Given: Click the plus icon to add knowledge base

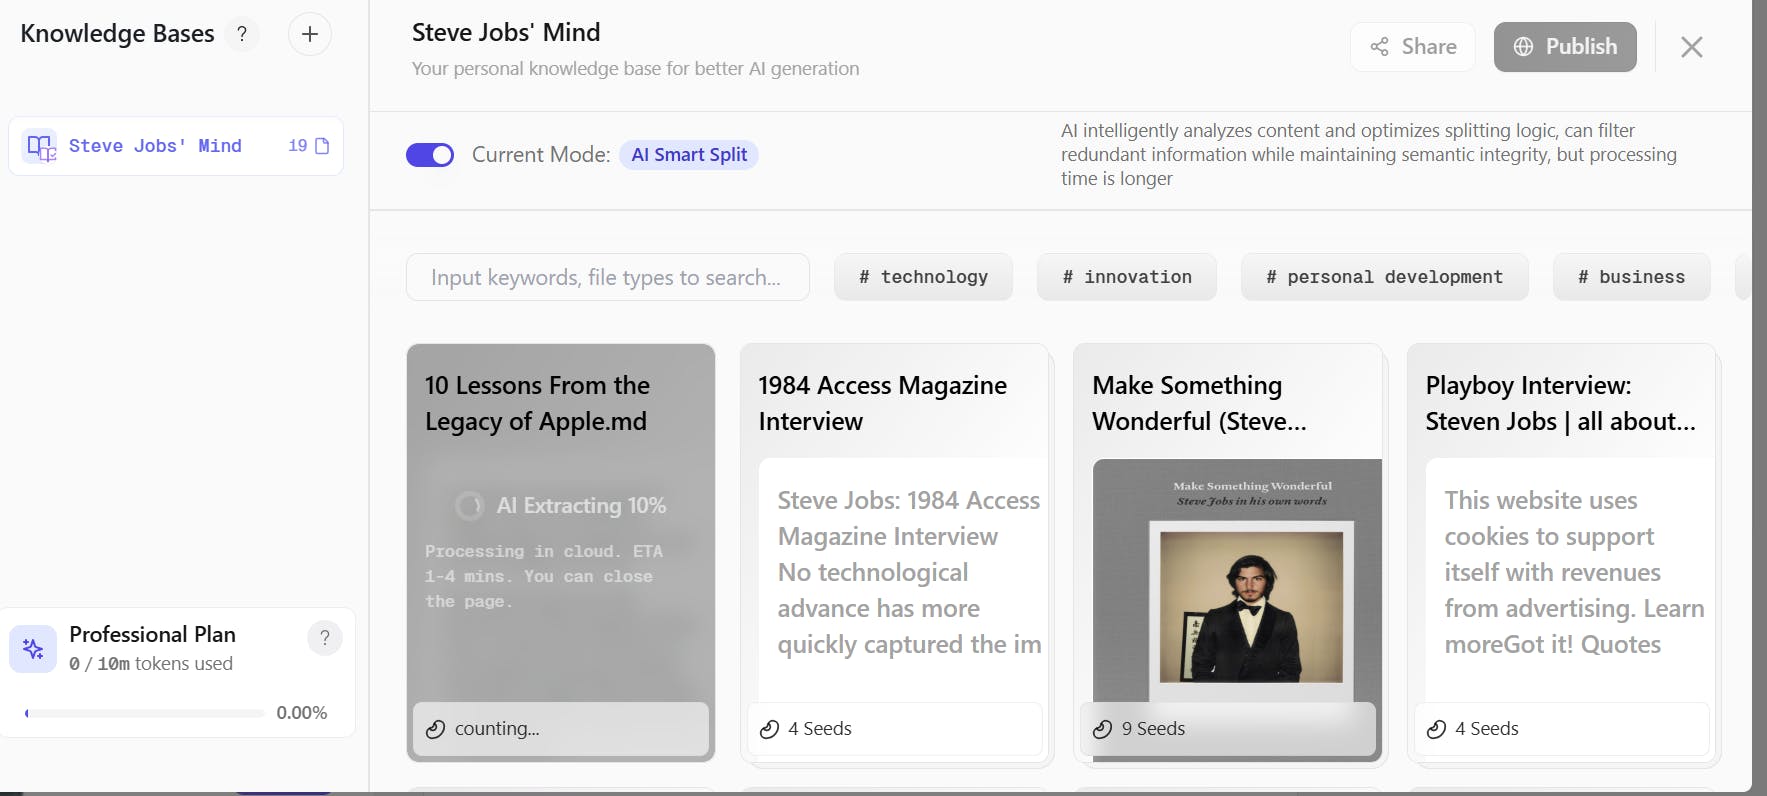Looking at the screenshot, I should (x=310, y=35).
